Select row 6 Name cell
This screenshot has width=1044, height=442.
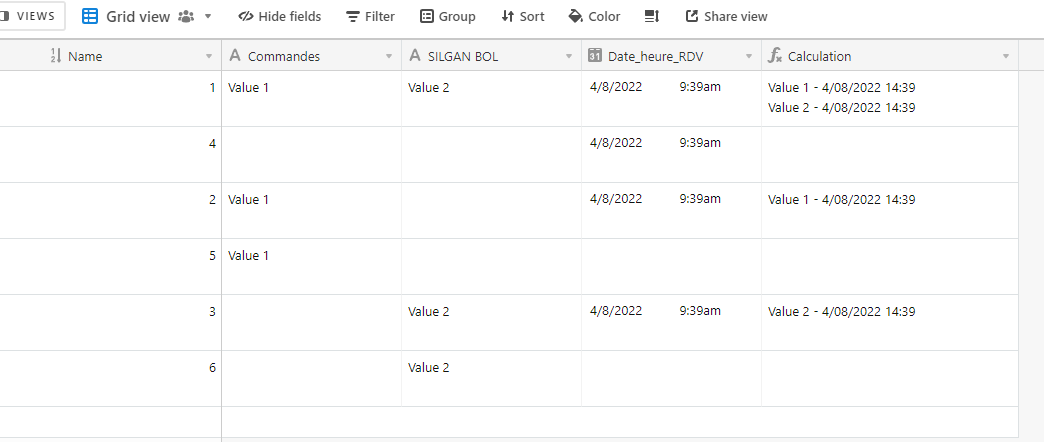click(111, 378)
